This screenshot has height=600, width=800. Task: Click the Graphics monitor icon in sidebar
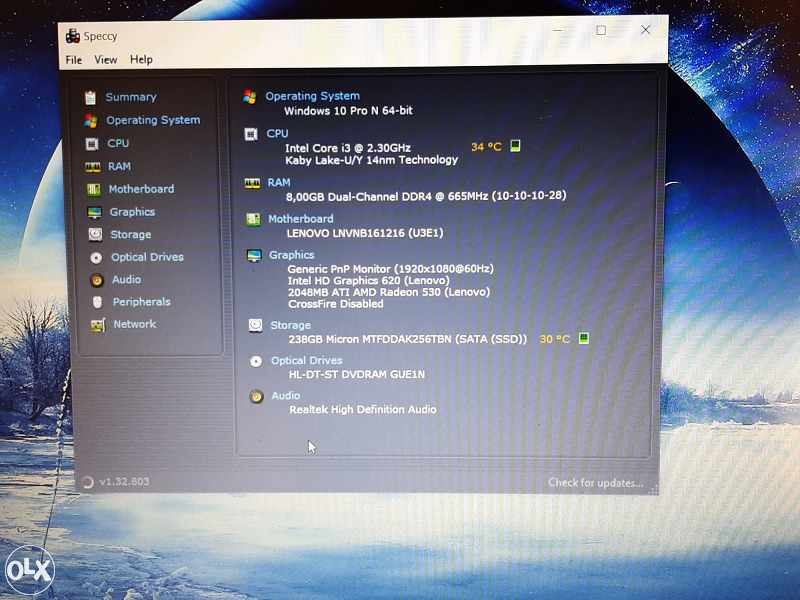[x=94, y=212]
